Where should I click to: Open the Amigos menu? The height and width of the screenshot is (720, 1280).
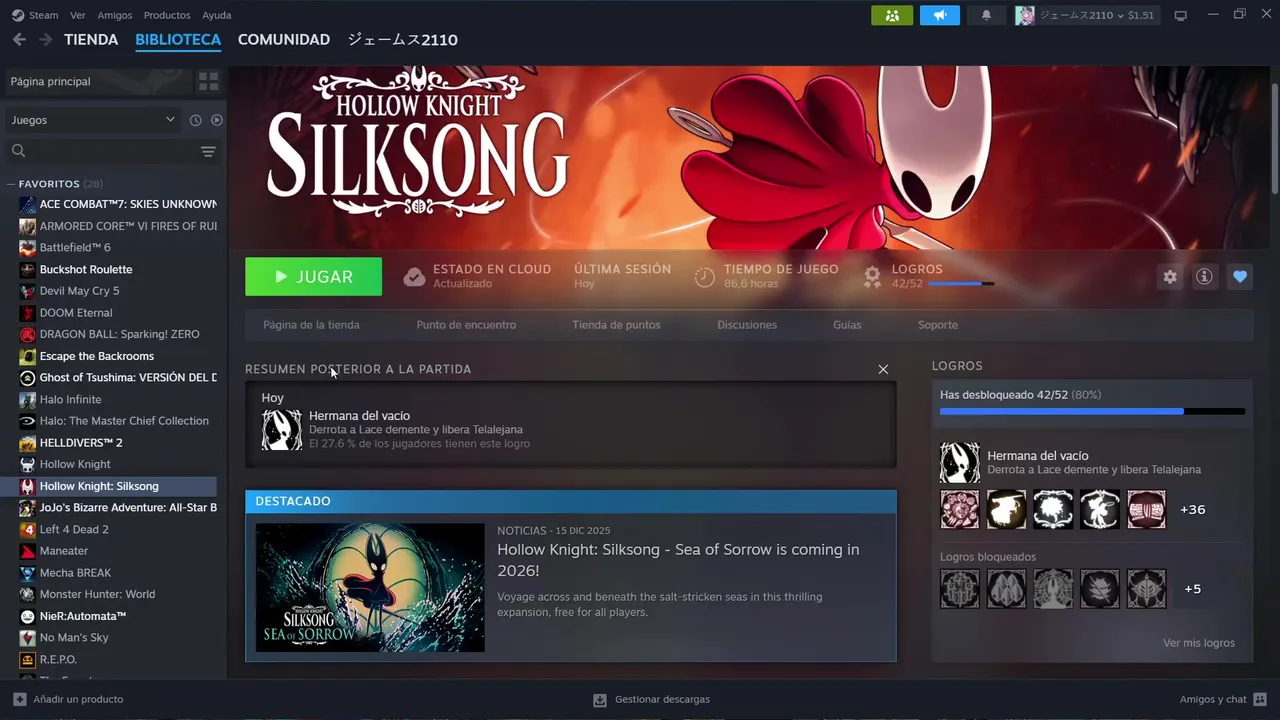tap(115, 15)
